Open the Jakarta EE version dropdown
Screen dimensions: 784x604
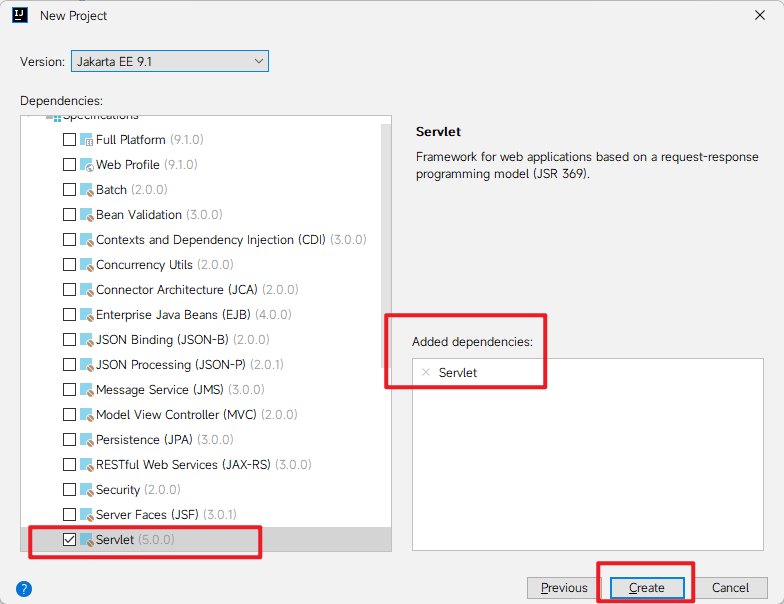click(x=170, y=62)
